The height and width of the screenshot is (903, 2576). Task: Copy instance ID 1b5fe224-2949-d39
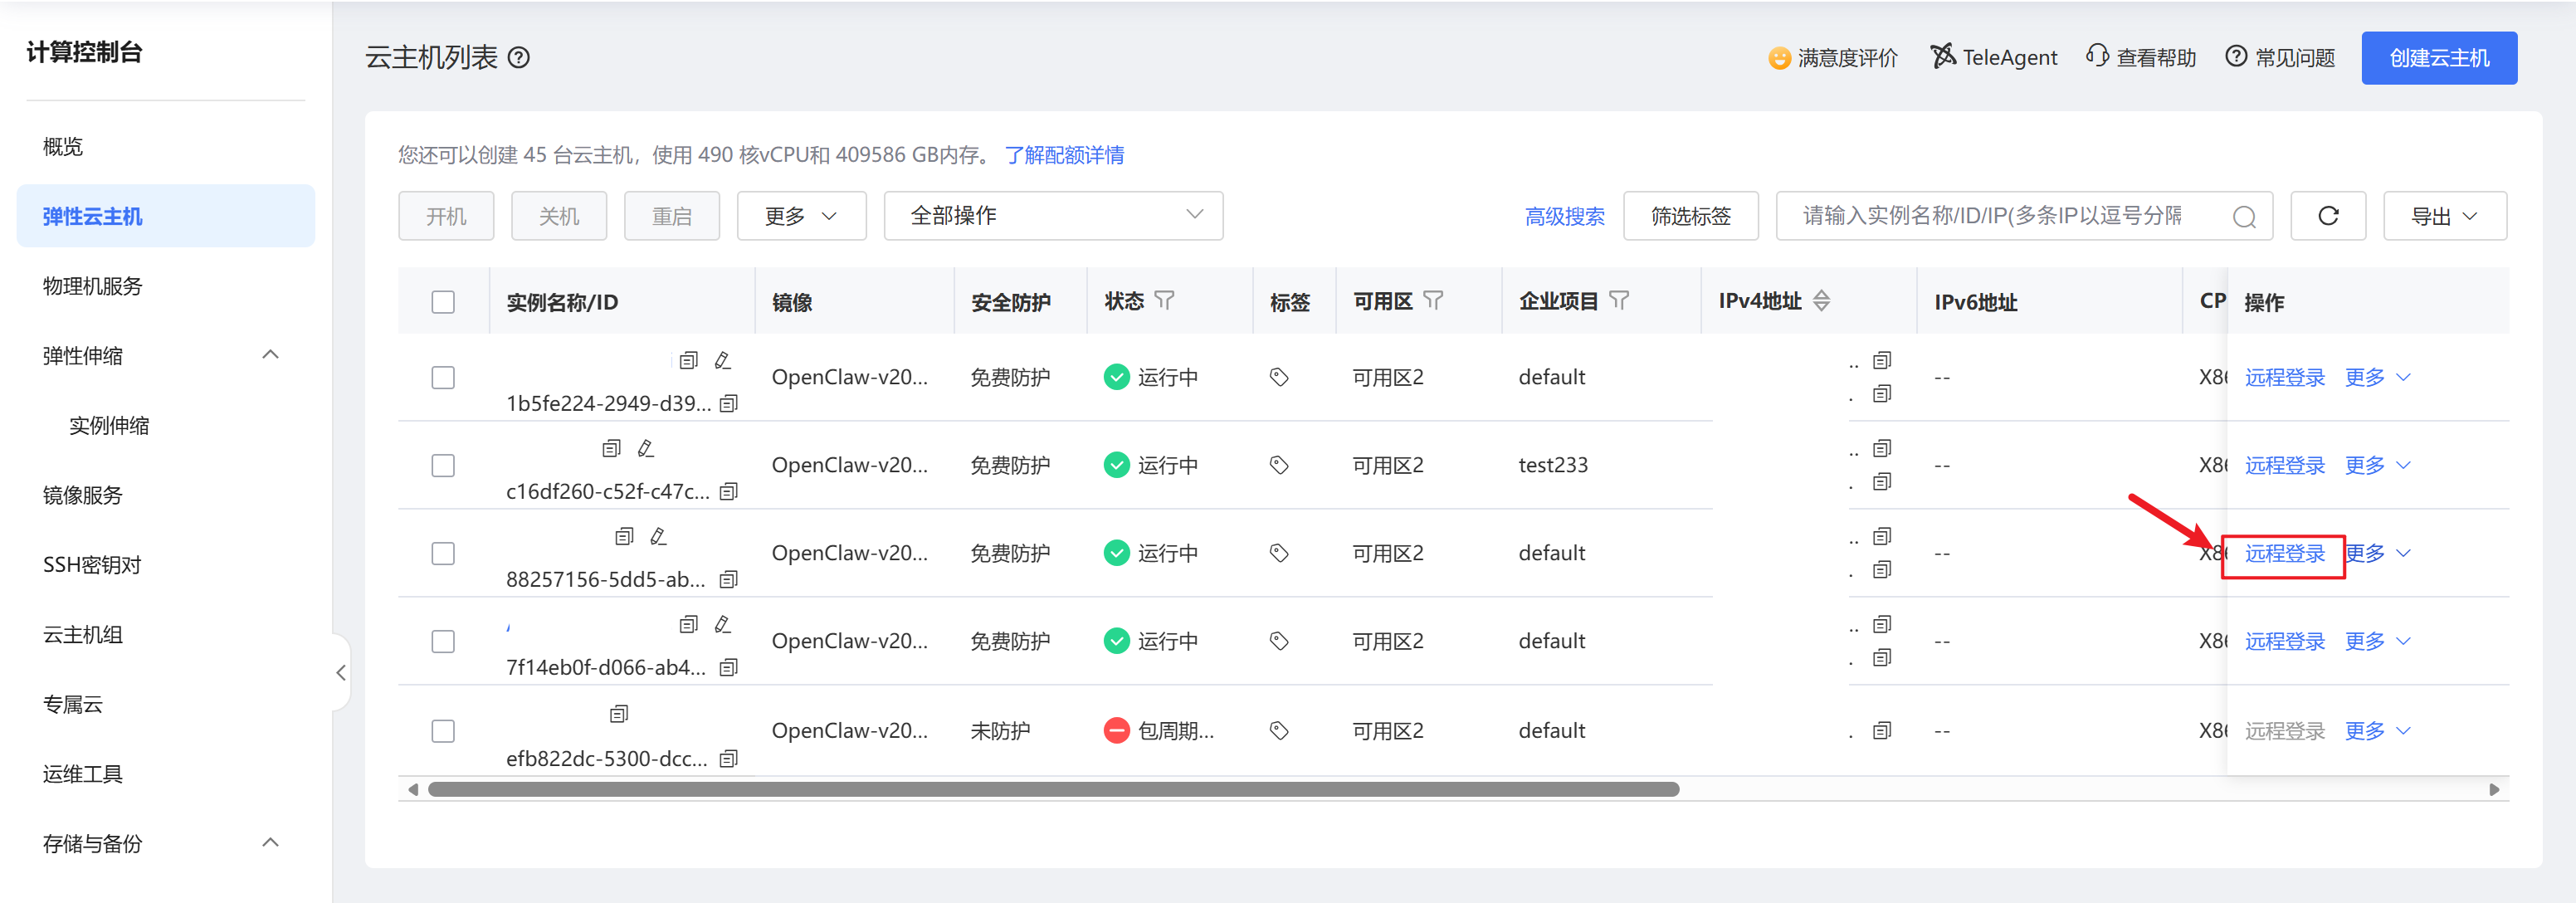[729, 404]
